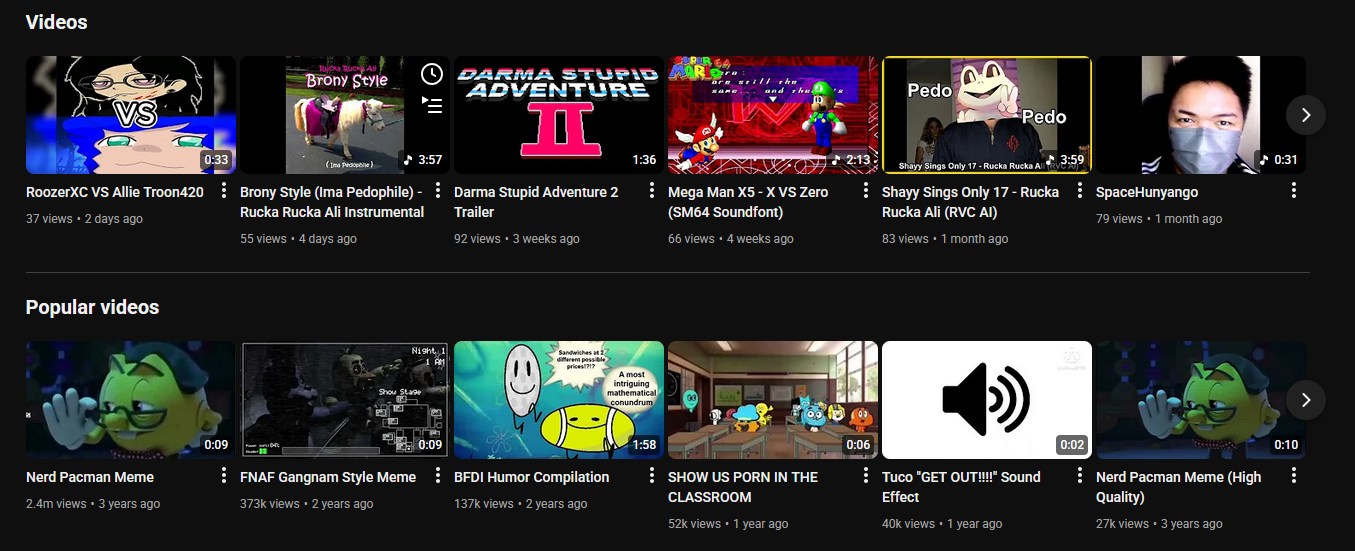Open options menu for Darma Stupid Adventure 2 Trailer
This screenshot has height=551, width=1355.
tap(651, 190)
